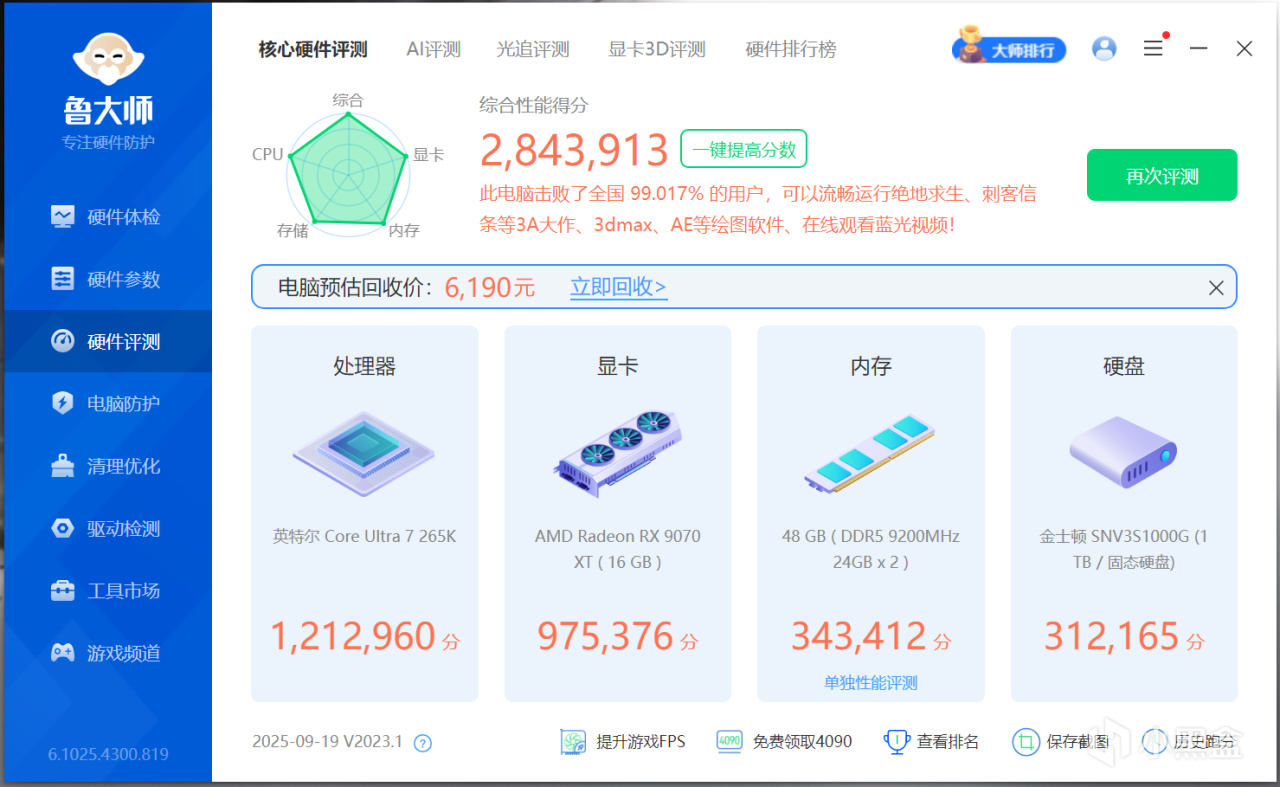The image size is (1280, 787).
Task: Switch to the AI评测 tab
Action: 433,49
